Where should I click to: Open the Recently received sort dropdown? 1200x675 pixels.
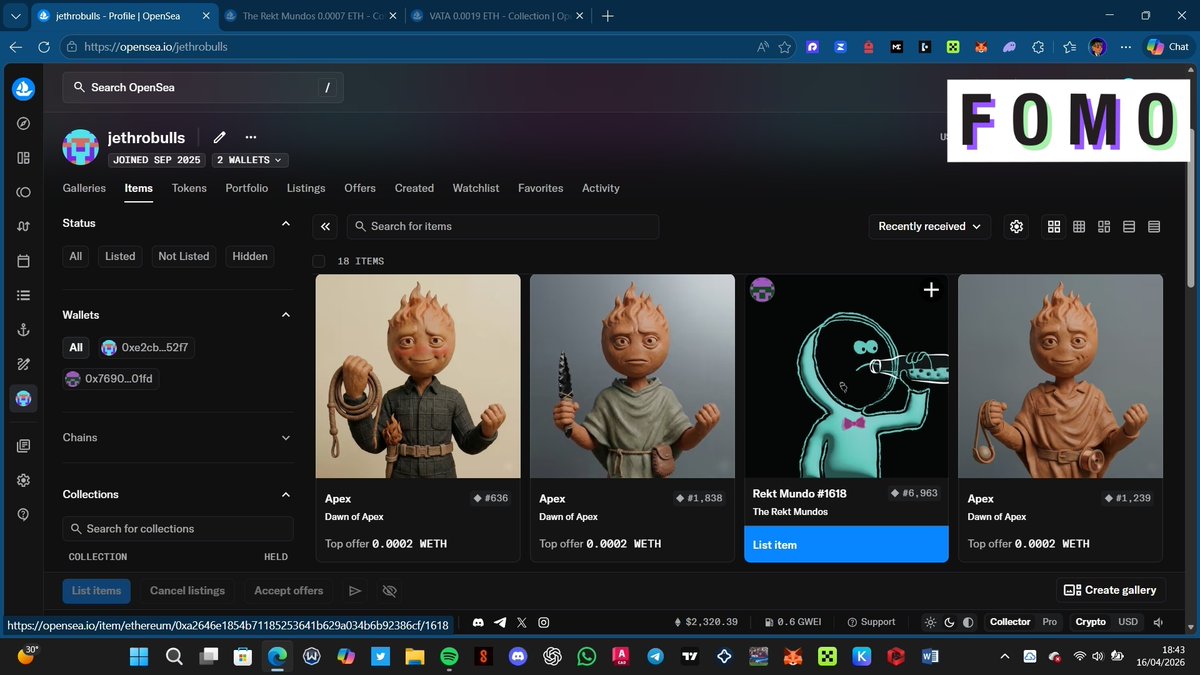coord(930,227)
